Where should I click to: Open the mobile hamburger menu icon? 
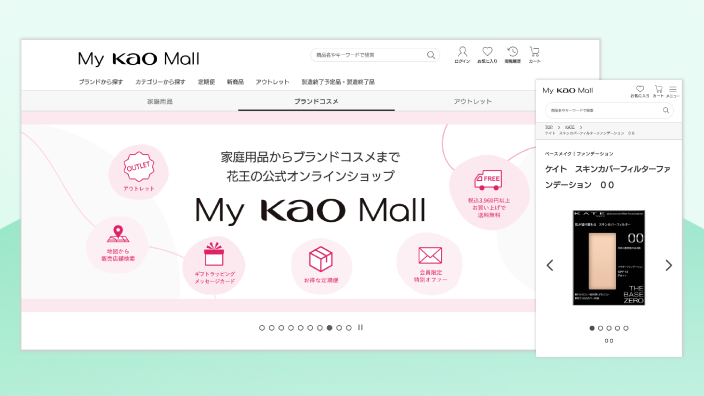point(673,89)
